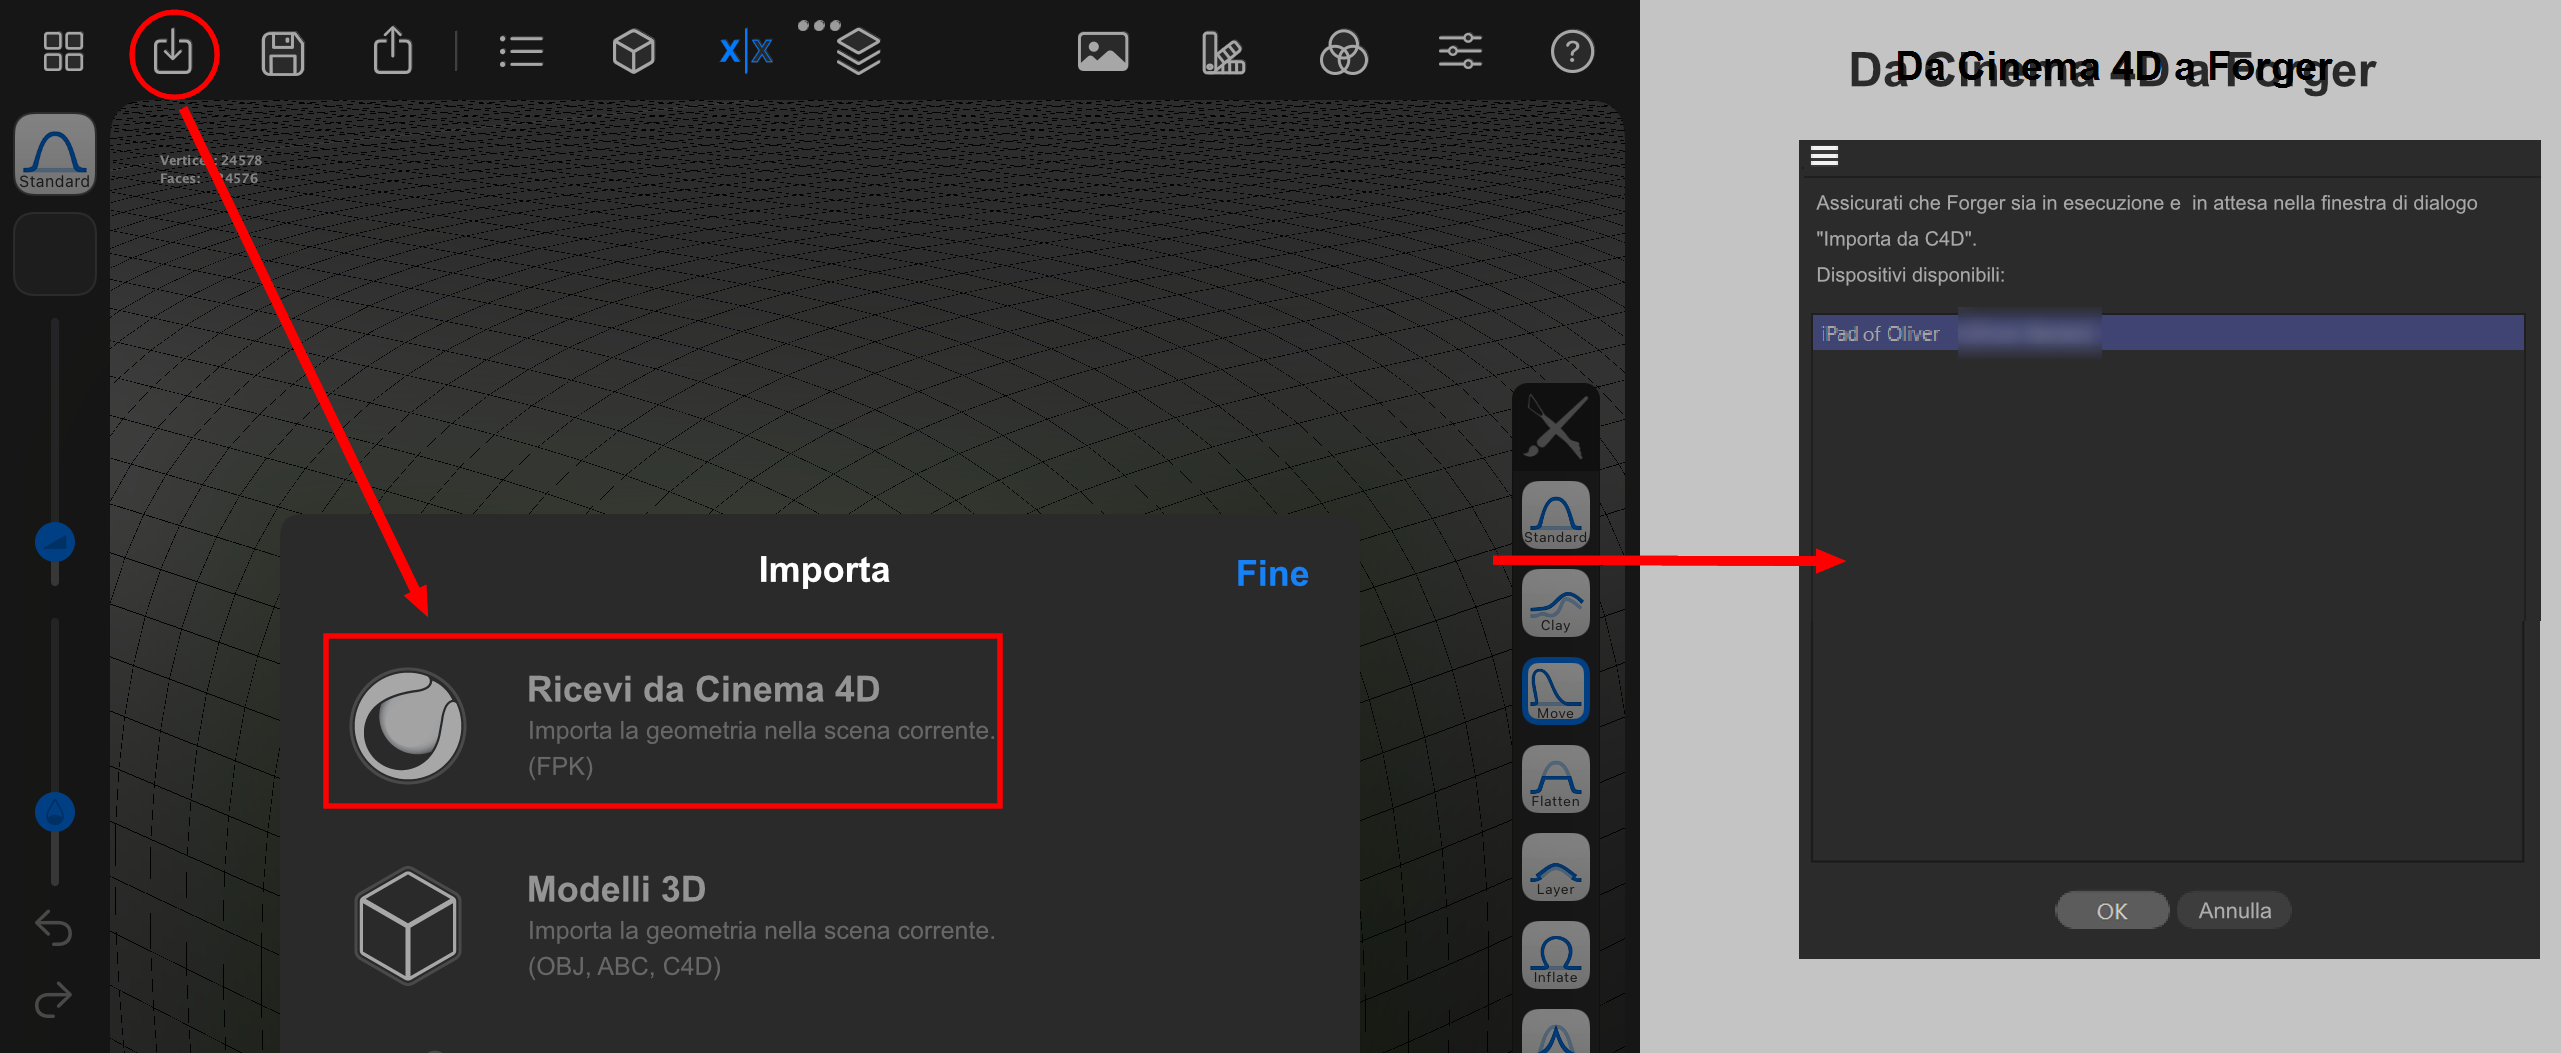The width and height of the screenshot is (2561, 1053).
Task: Open the sliders settings icon
Action: (1460, 51)
